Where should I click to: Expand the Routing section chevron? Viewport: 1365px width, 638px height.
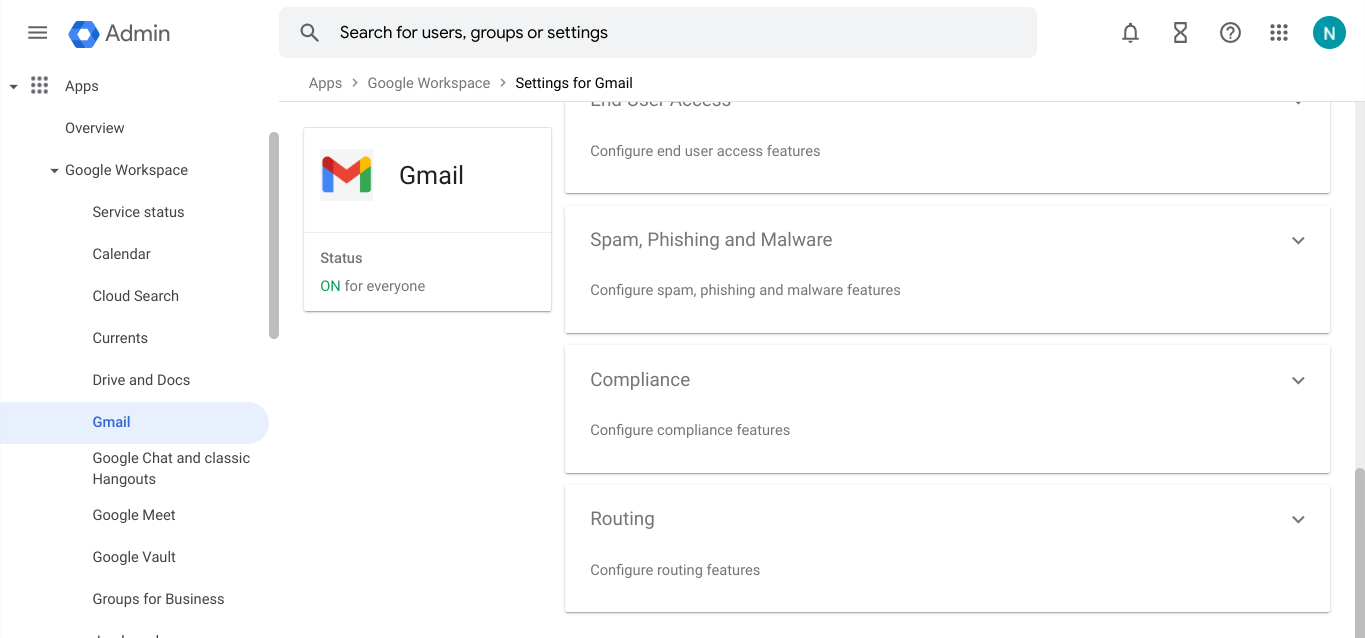(1298, 519)
